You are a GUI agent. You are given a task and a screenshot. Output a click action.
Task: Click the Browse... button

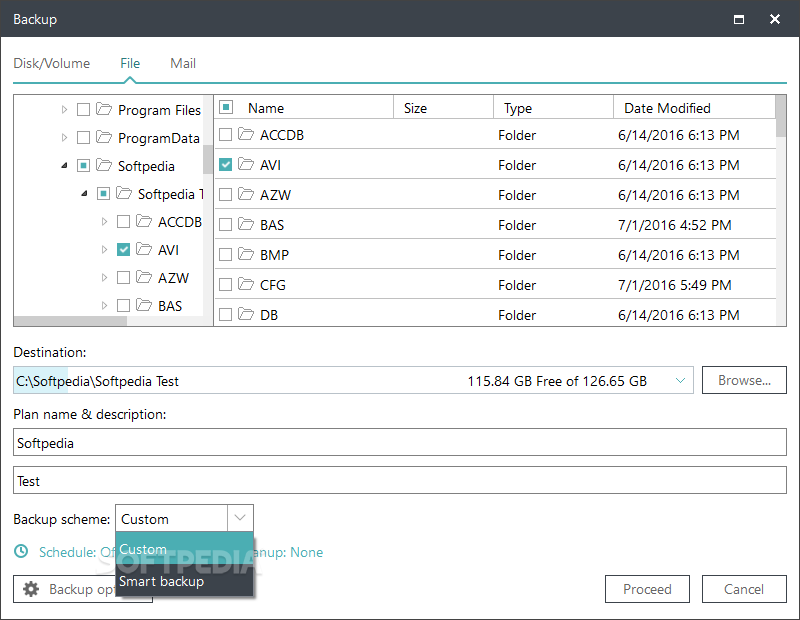coord(744,380)
